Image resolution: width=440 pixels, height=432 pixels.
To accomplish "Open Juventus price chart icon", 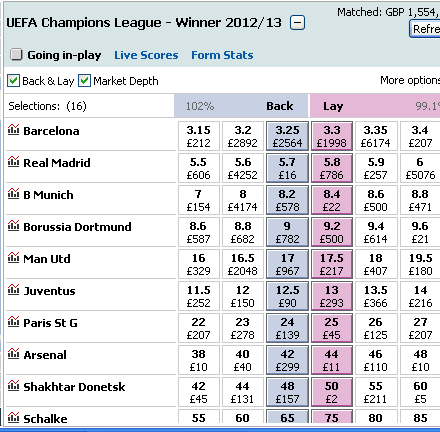I will 13,289.
